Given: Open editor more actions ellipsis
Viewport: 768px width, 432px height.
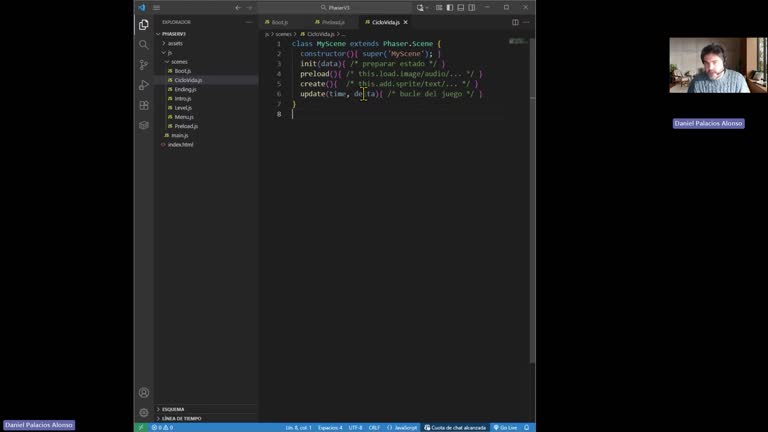Looking at the screenshot, I should pos(526,22).
